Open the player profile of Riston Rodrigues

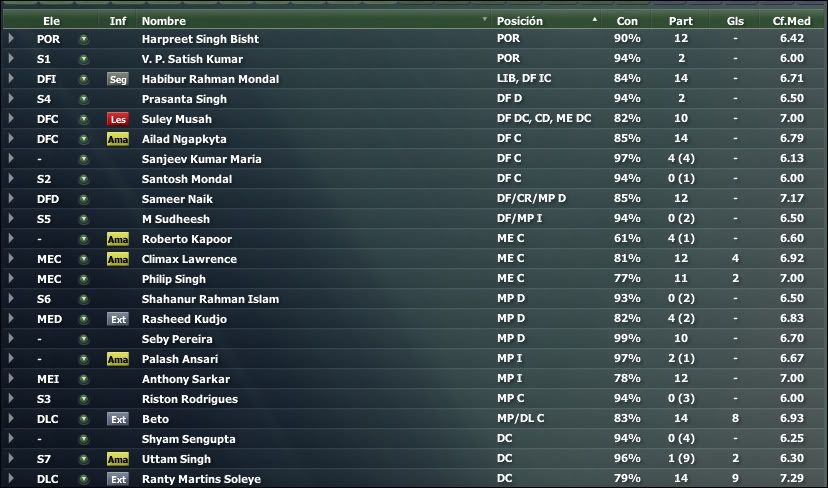[x=190, y=399]
